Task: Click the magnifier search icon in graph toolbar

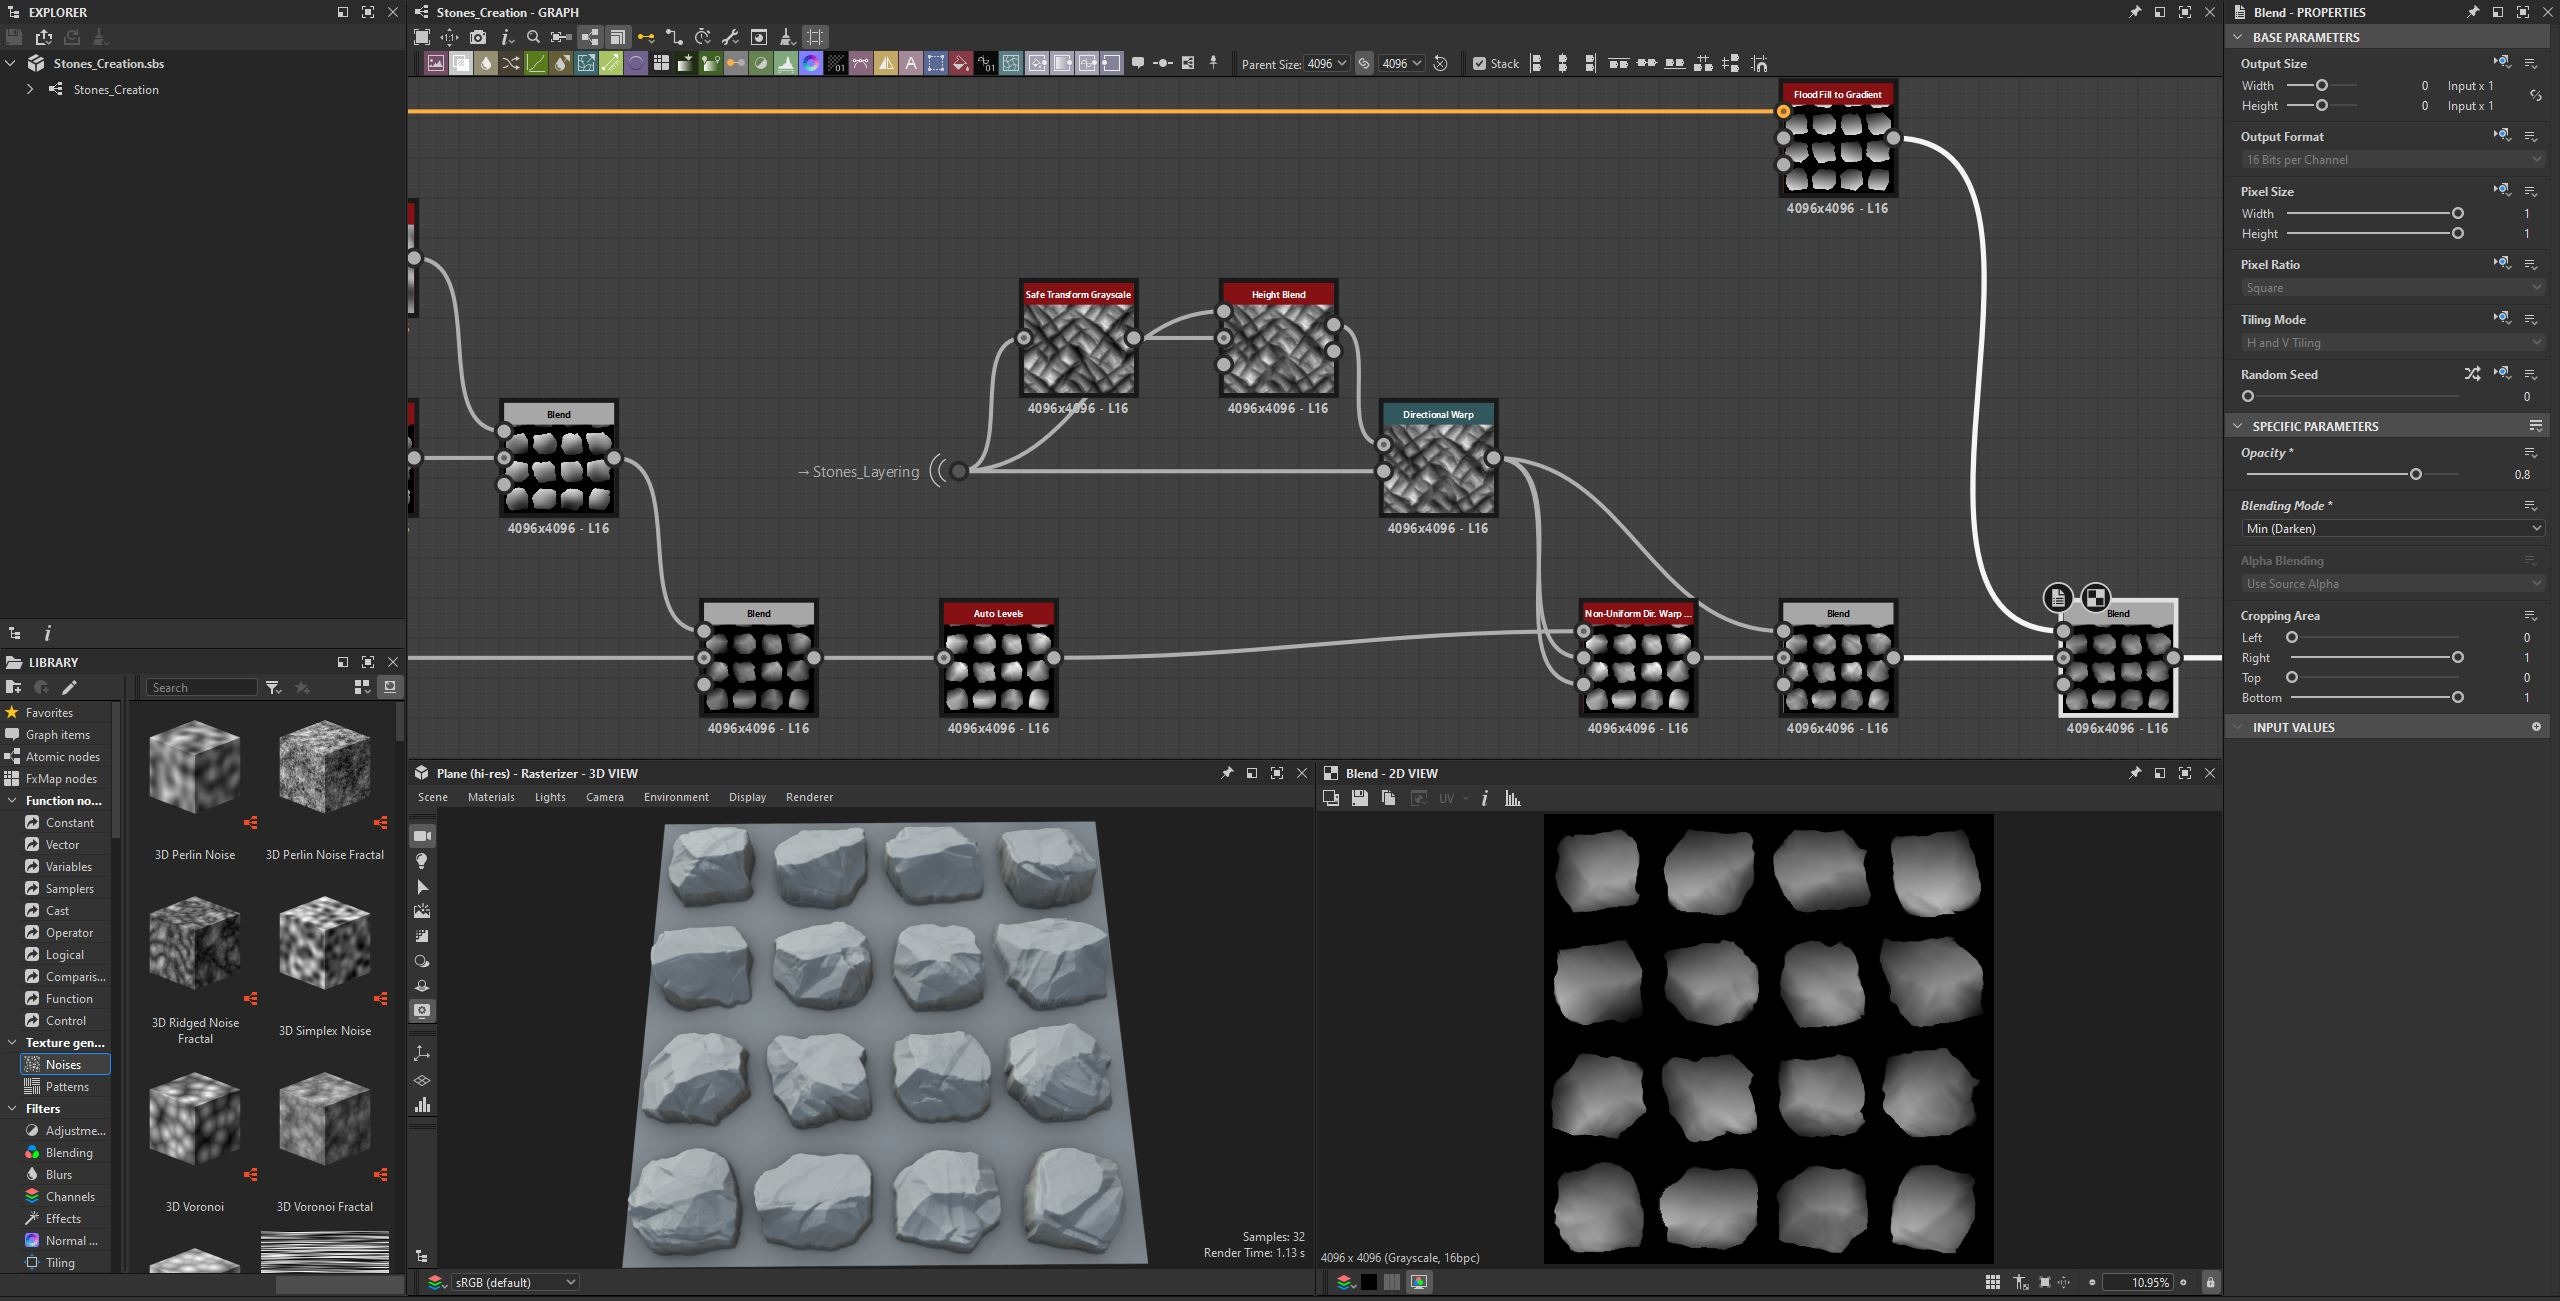Action: point(534,37)
